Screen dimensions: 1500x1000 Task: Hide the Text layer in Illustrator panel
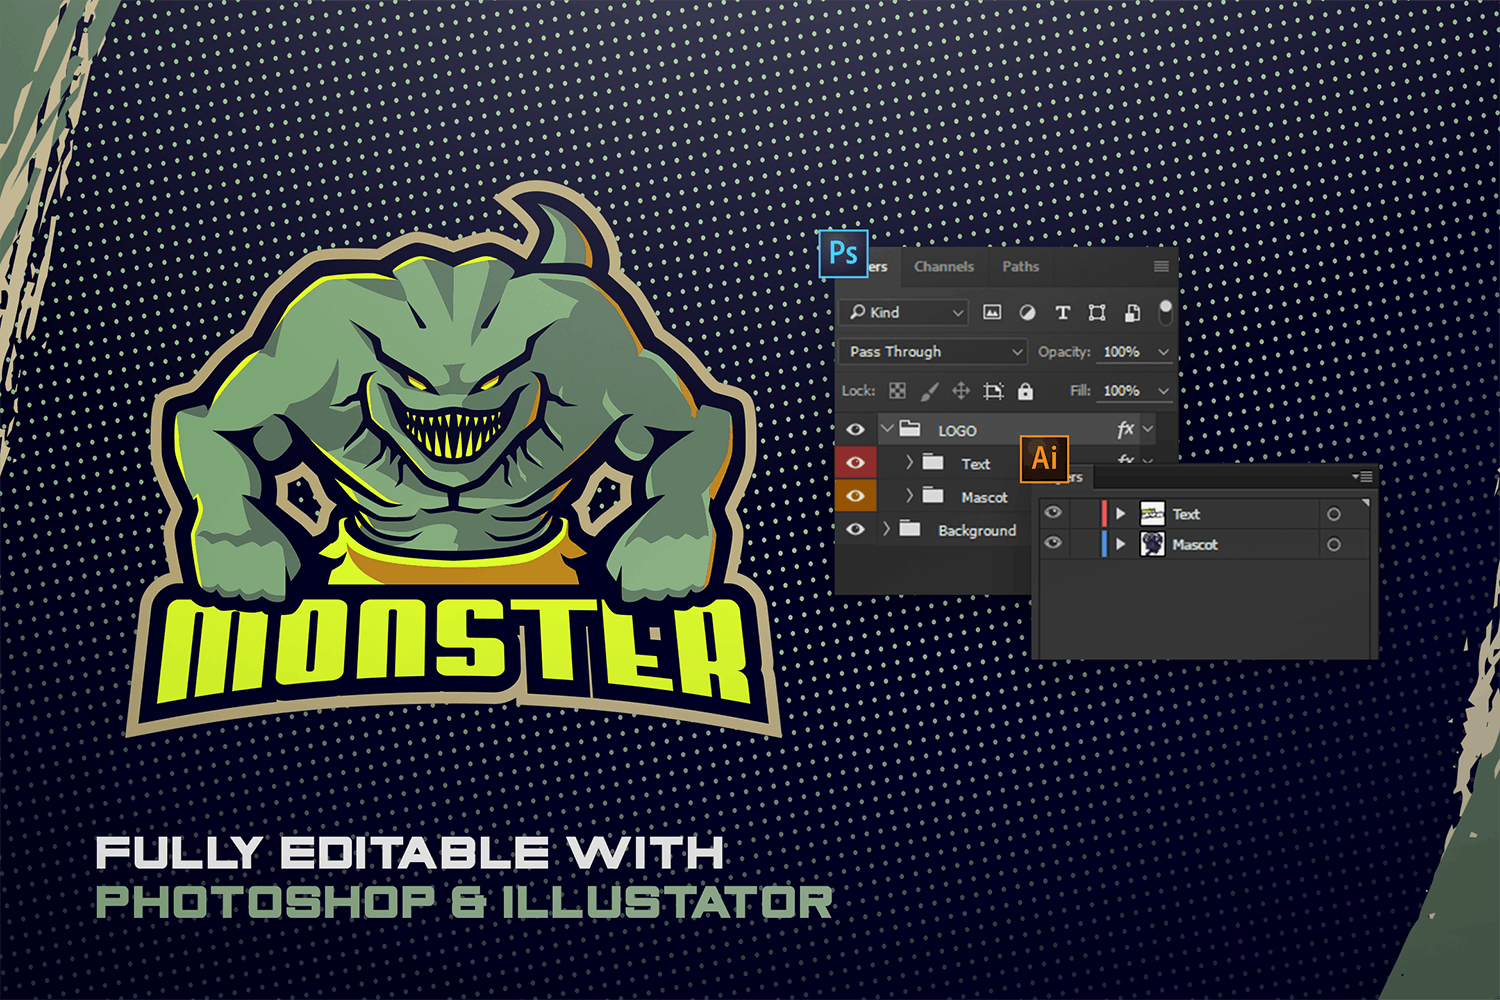1053,513
